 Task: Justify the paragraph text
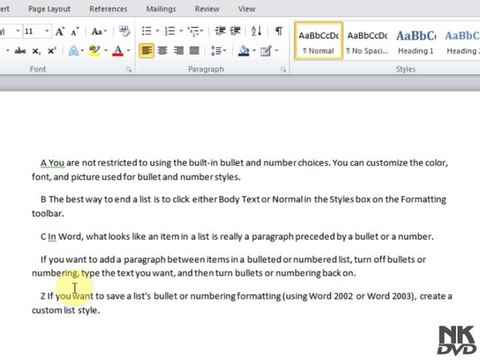194,51
